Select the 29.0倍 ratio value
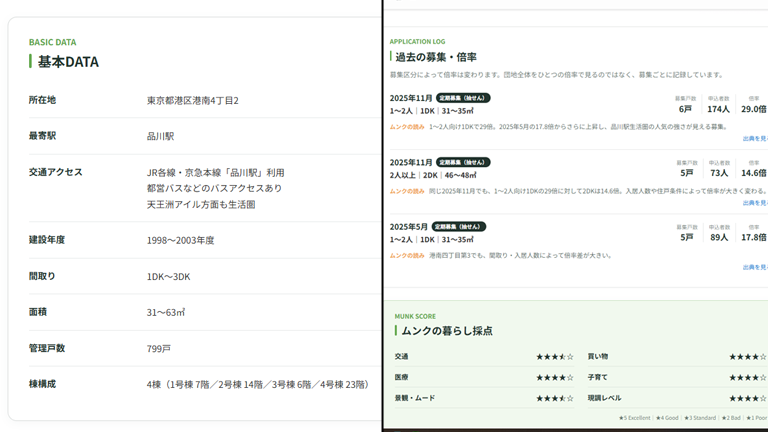This screenshot has height=432, width=768. pos(754,109)
